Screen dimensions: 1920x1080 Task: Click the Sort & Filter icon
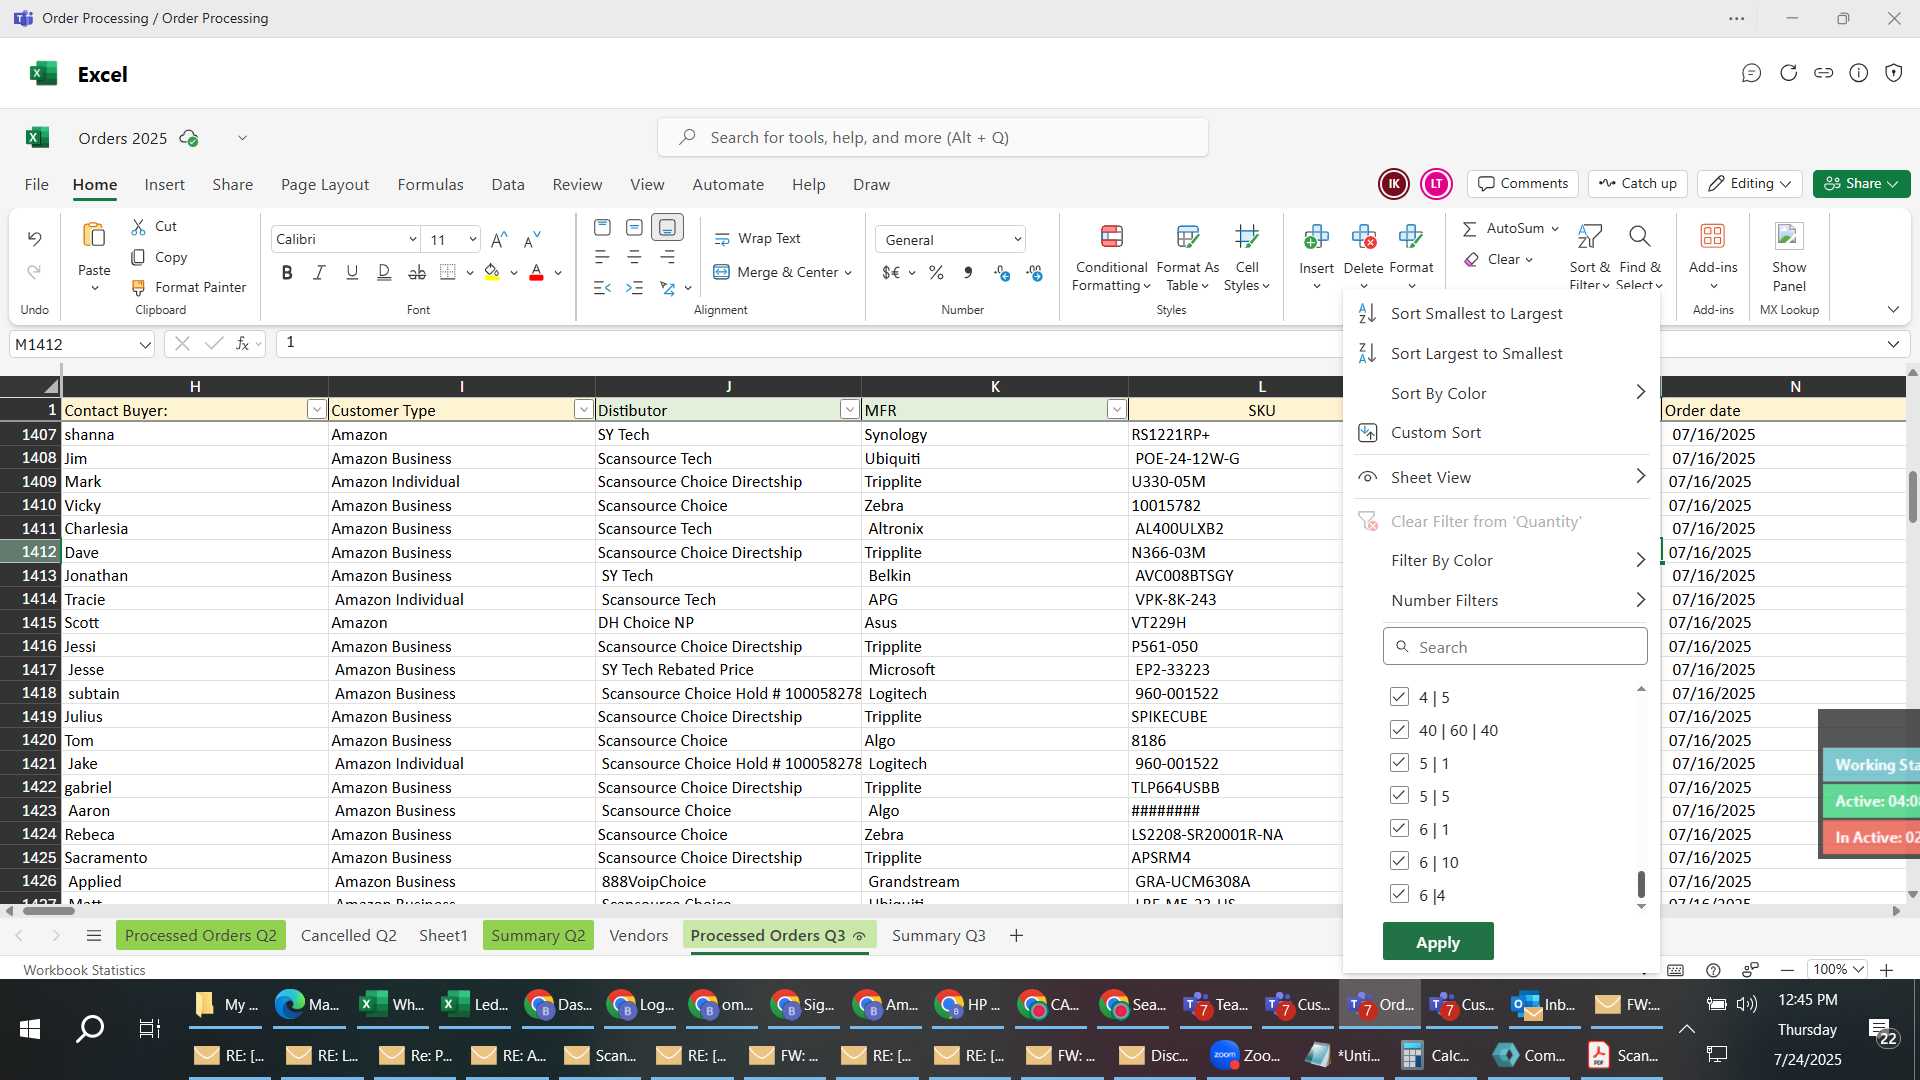coord(1589,237)
